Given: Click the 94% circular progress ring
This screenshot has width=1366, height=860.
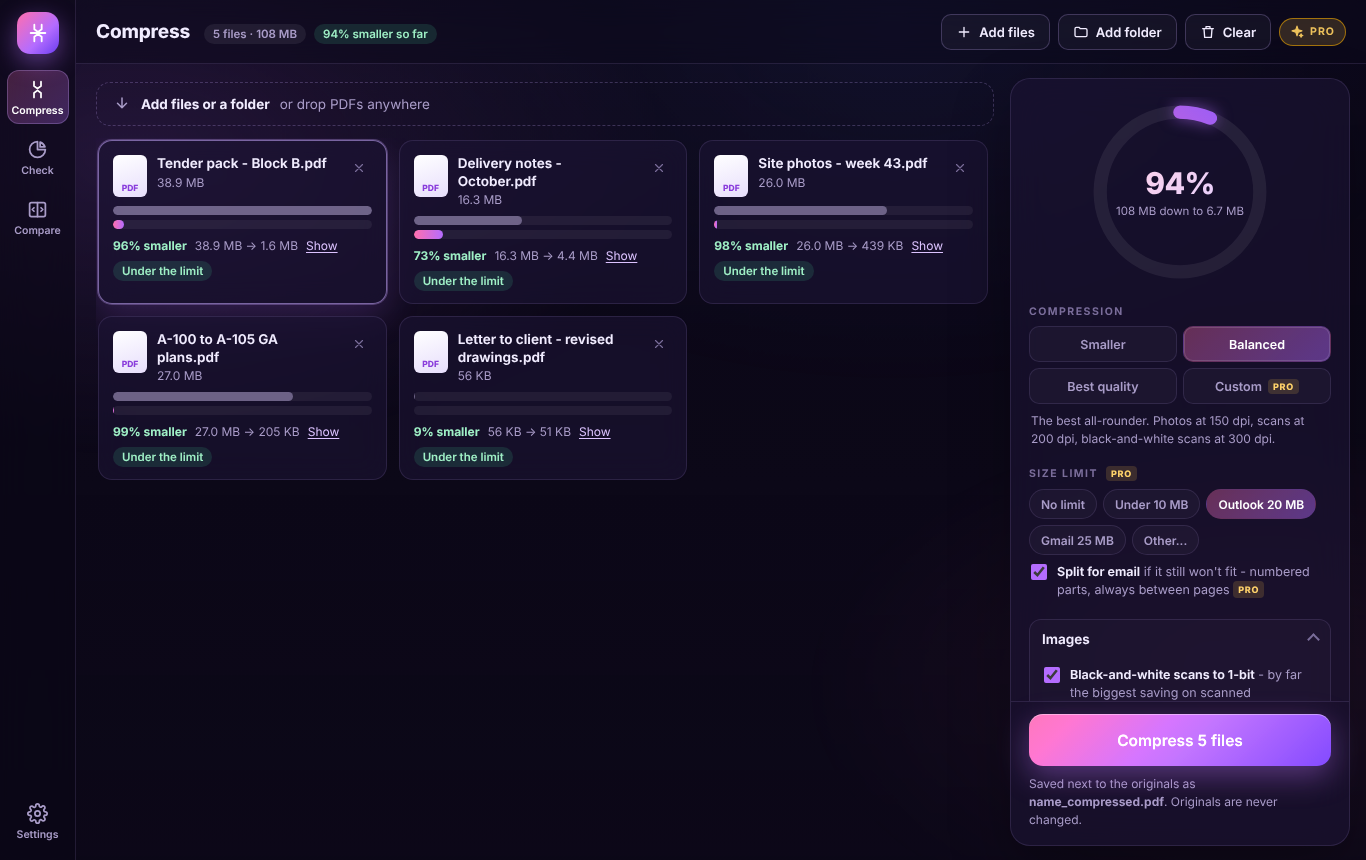Looking at the screenshot, I should click(1180, 191).
